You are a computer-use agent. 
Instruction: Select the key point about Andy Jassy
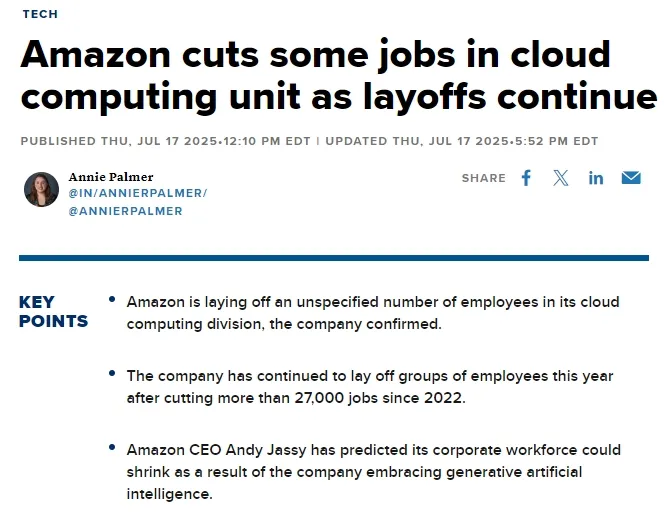tap(373, 472)
